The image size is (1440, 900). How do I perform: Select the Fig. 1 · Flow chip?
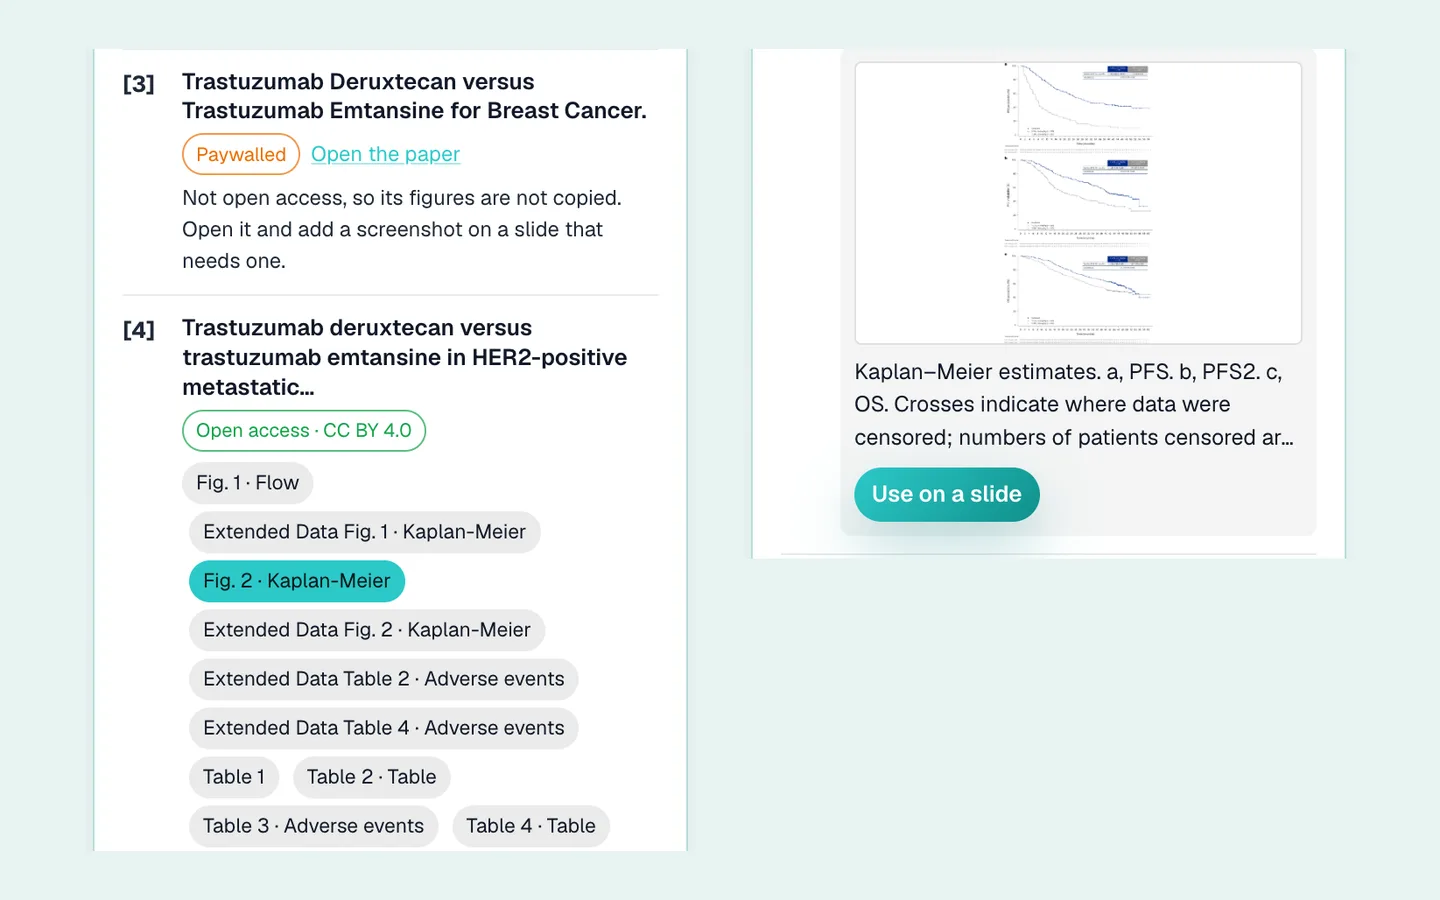tap(248, 483)
